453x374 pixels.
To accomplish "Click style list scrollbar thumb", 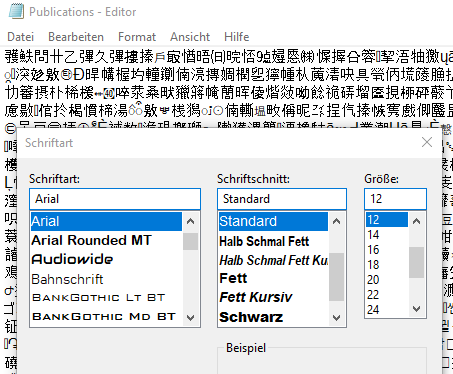I will (x=337, y=277).
